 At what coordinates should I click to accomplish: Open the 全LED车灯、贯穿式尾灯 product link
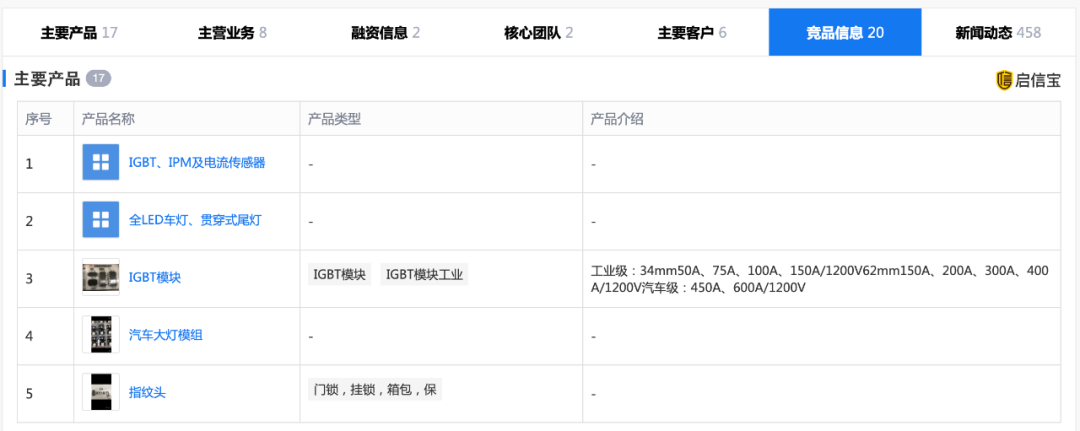[195, 220]
